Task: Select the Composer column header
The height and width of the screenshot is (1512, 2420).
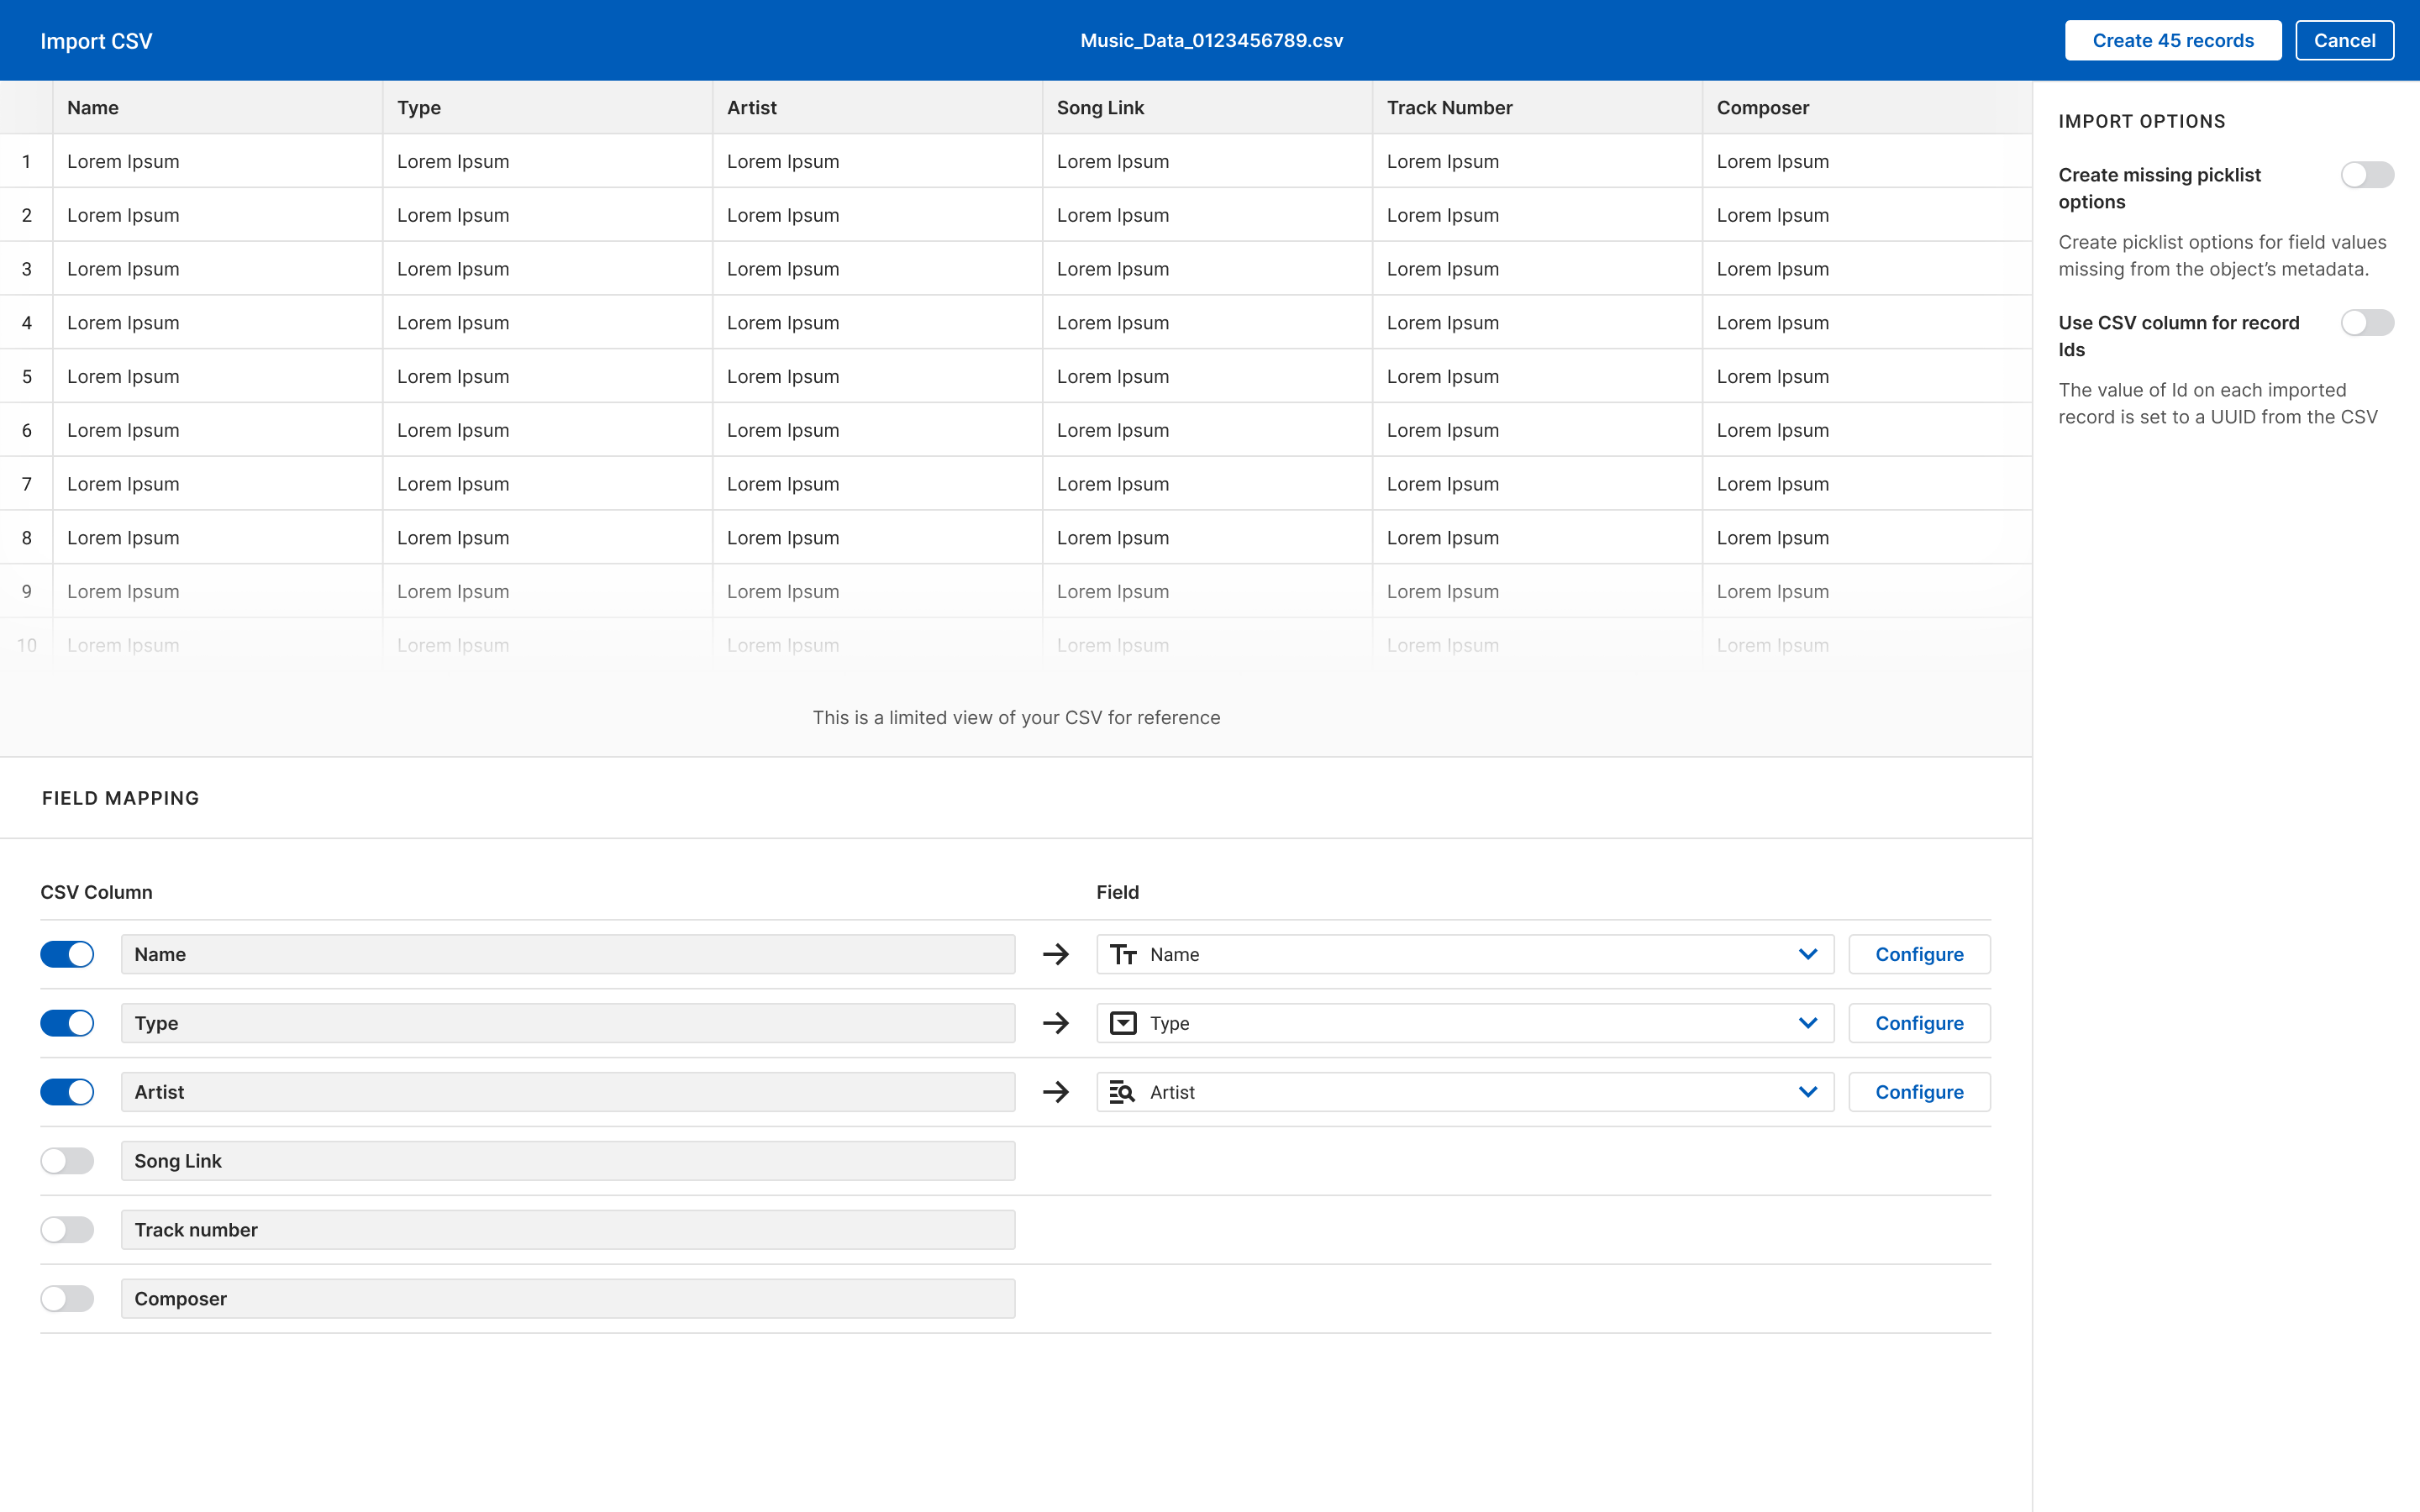Action: (1762, 108)
